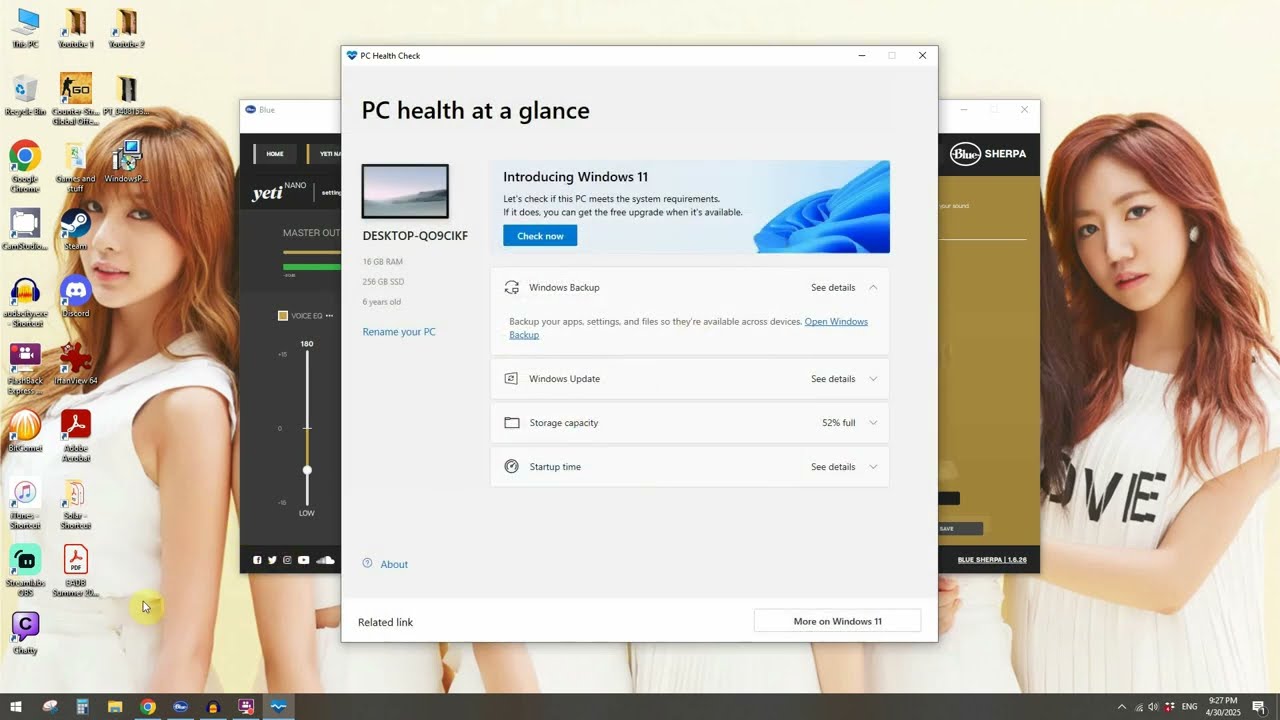The height and width of the screenshot is (720, 1280).
Task: Open the notification center icon
Action: click(1258, 707)
